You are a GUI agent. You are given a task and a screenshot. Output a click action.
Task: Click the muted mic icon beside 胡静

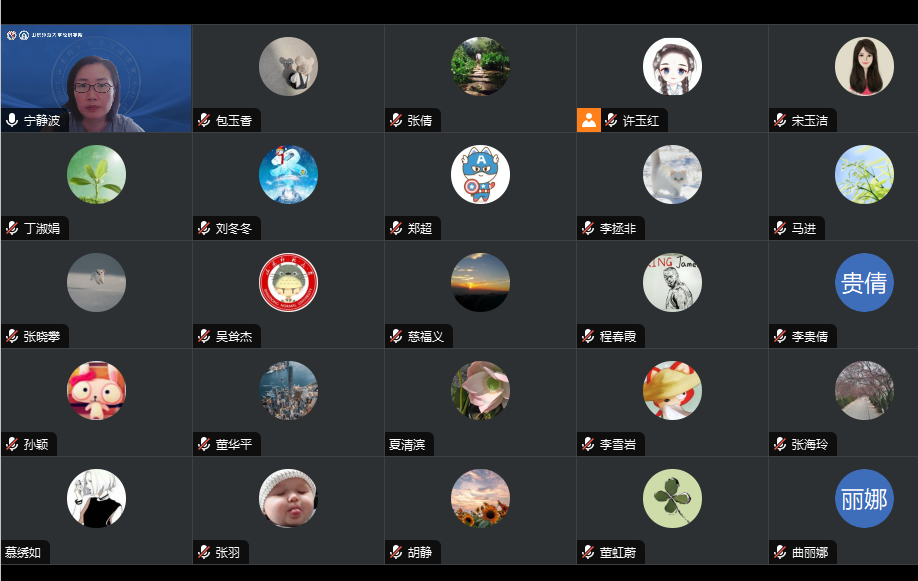click(396, 552)
